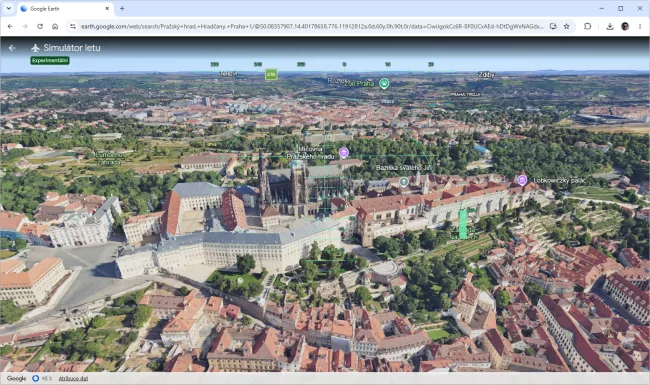
Task: Open the browser home page
Action: click(x=55, y=26)
